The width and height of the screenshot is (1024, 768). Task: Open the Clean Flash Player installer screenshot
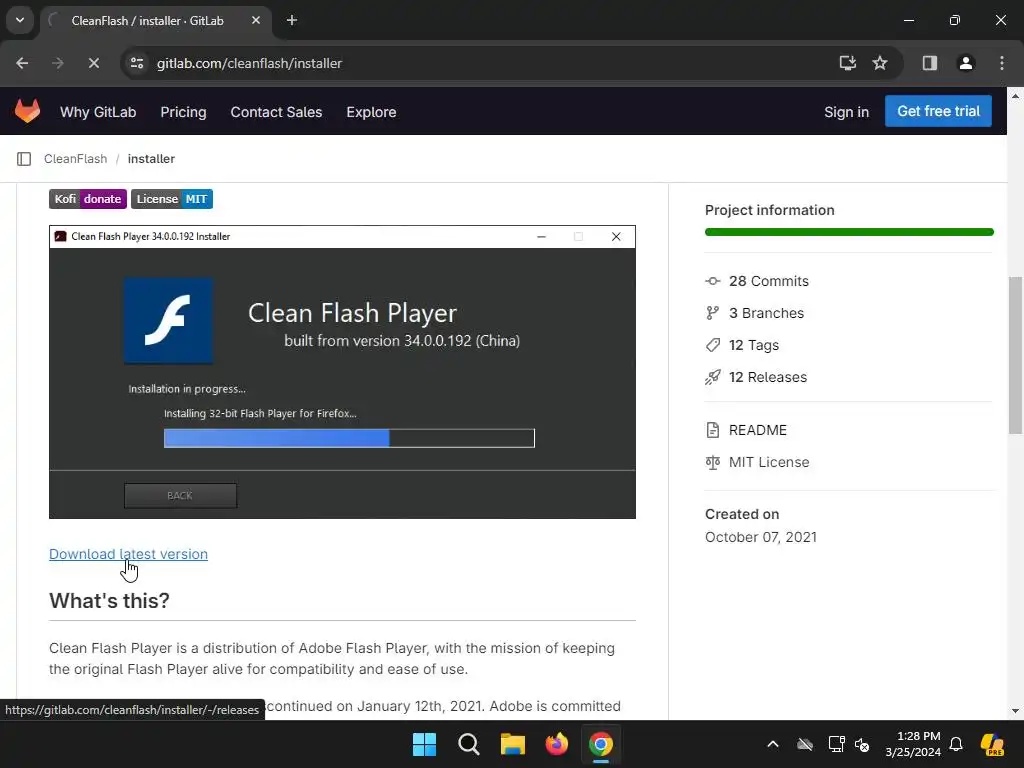tap(342, 372)
